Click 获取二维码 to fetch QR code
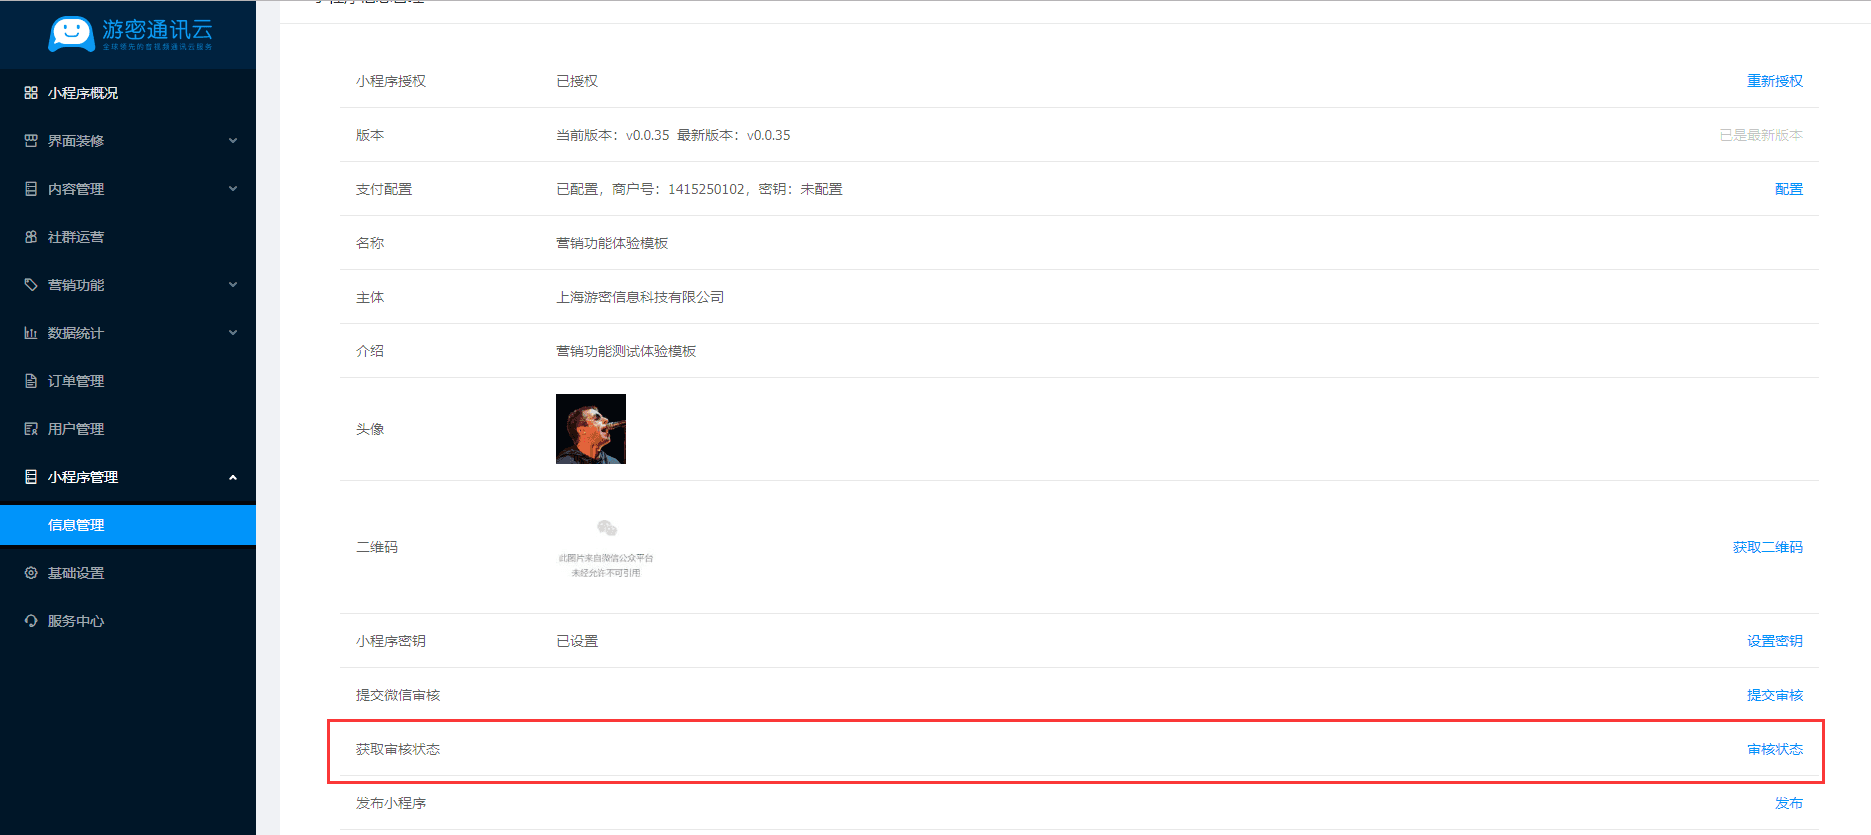 [x=1767, y=547]
